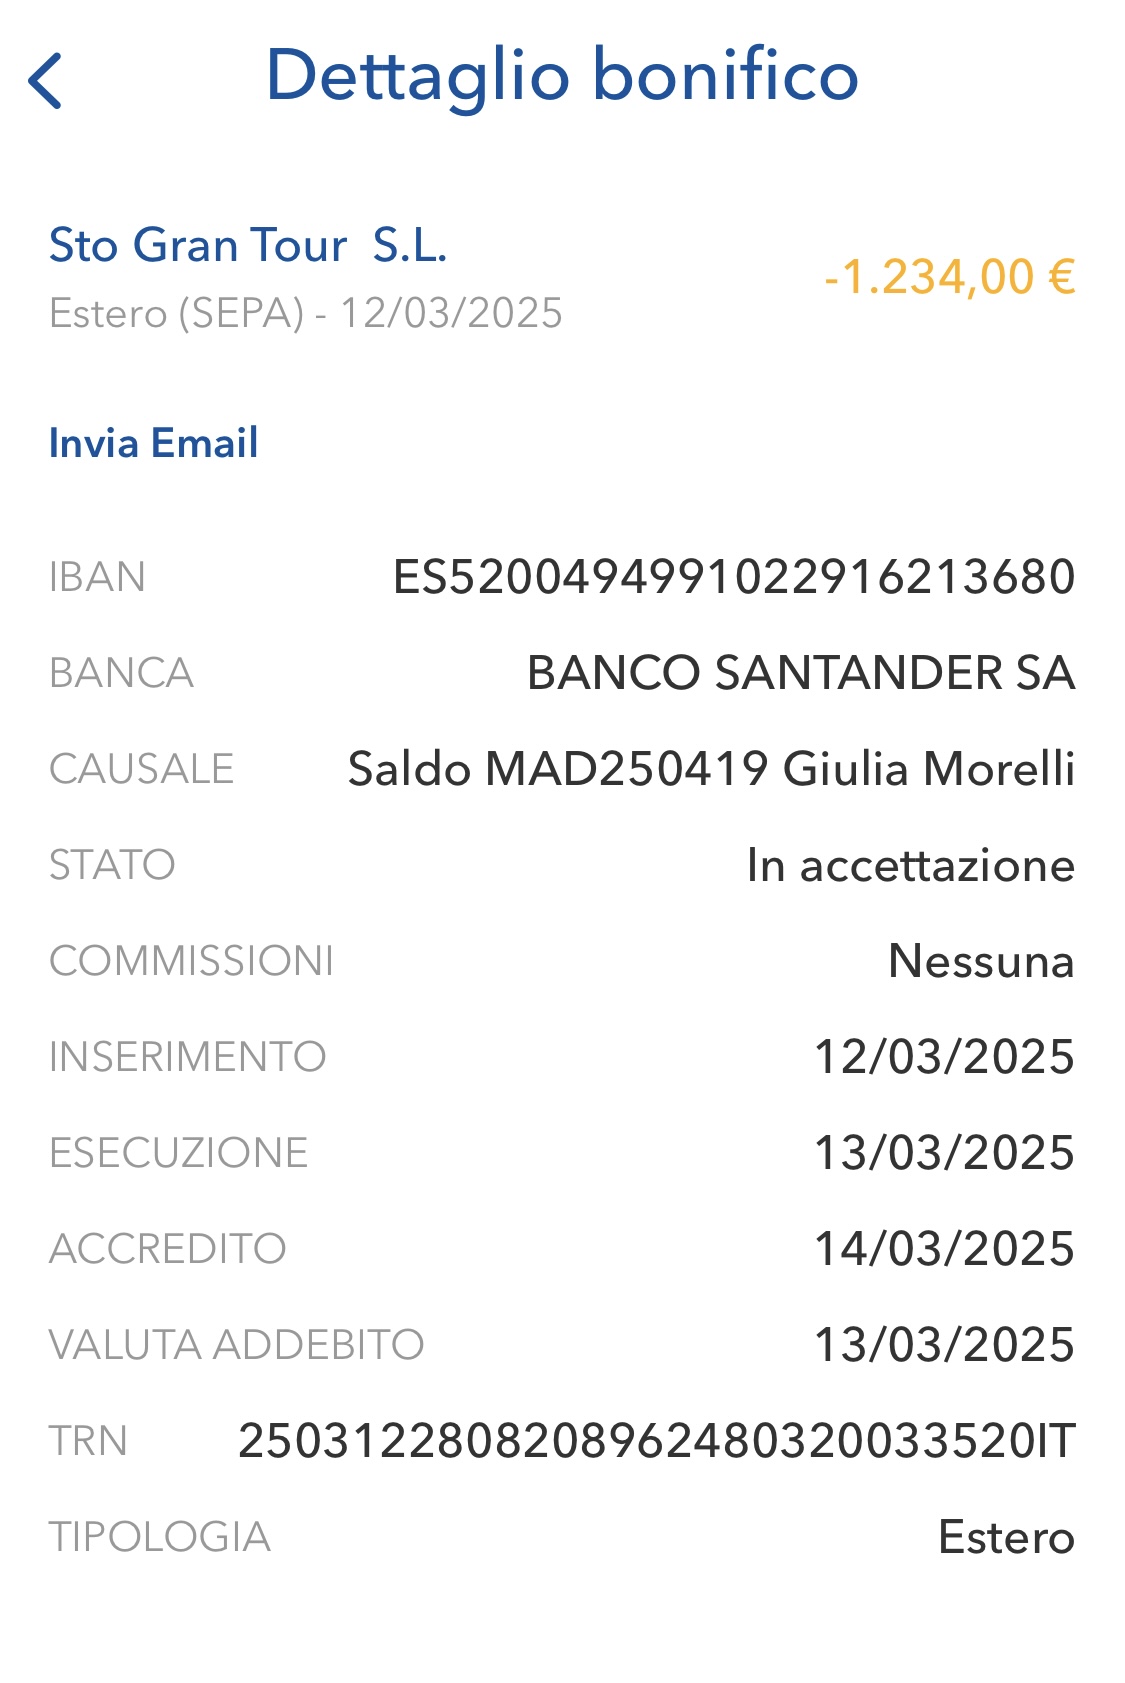Select the causale text Saldo MAD250419
The height and width of the screenshot is (1683, 1125).
(558, 769)
